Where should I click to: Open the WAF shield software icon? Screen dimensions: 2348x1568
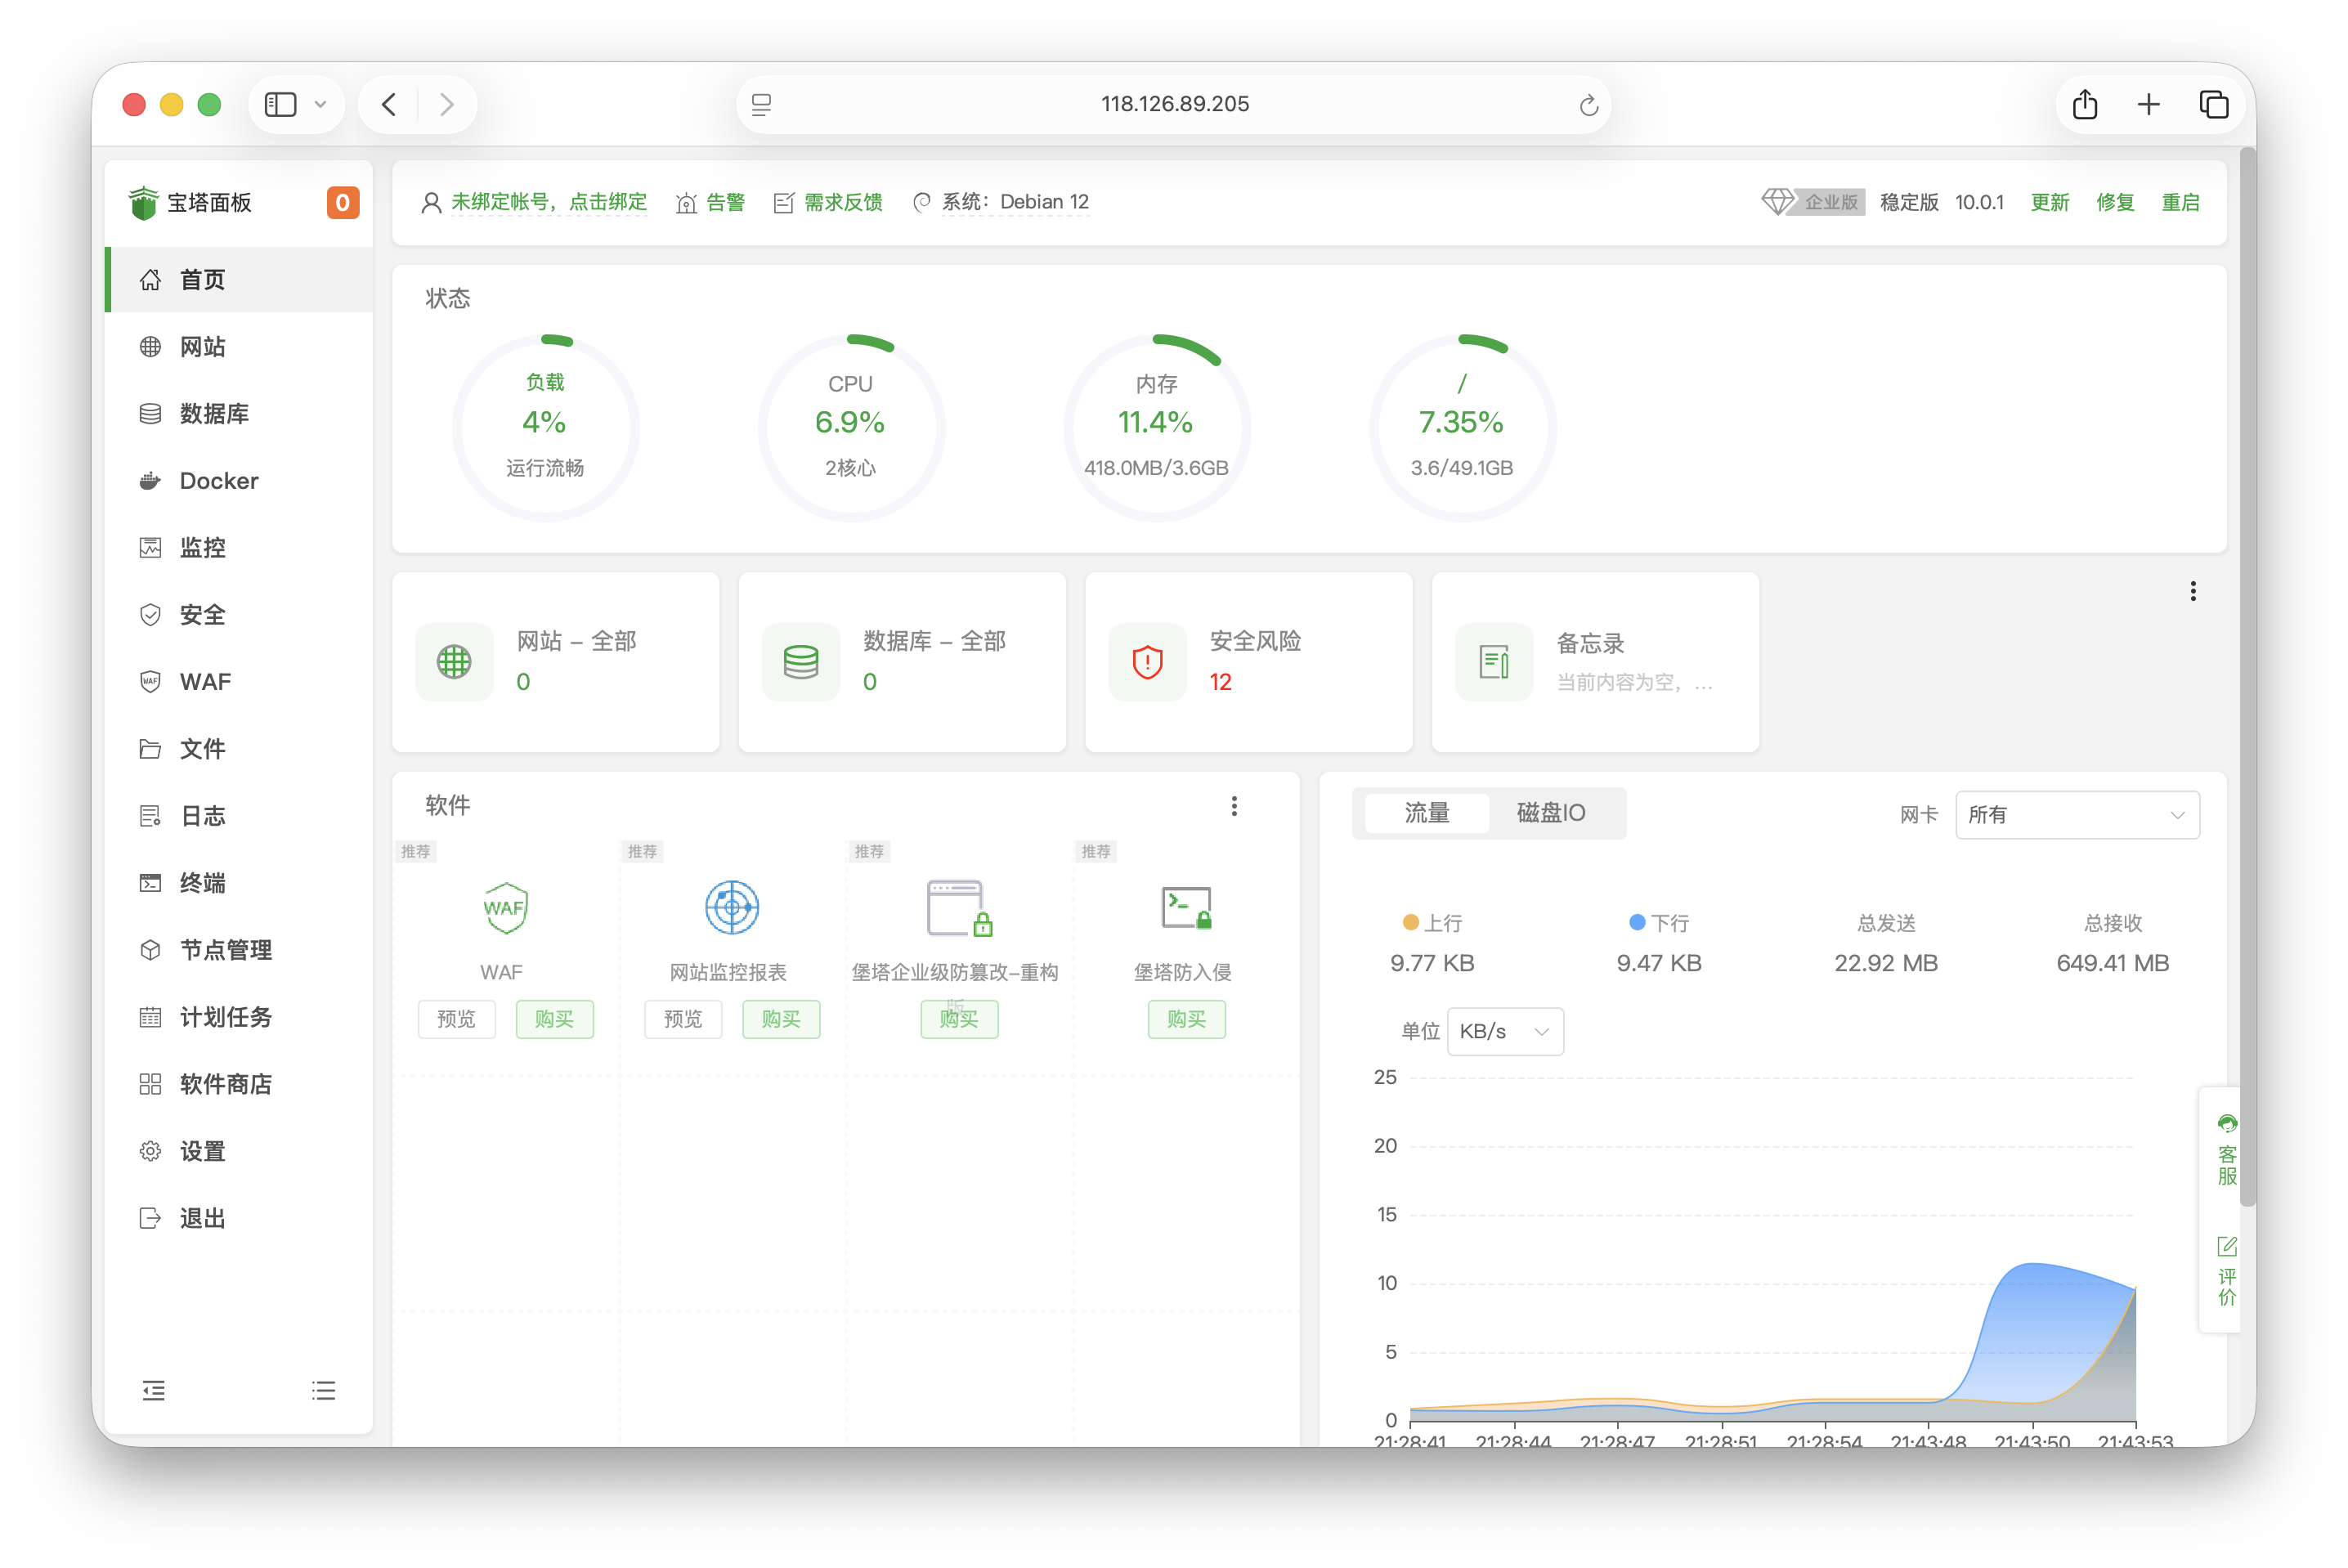(505, 908)
